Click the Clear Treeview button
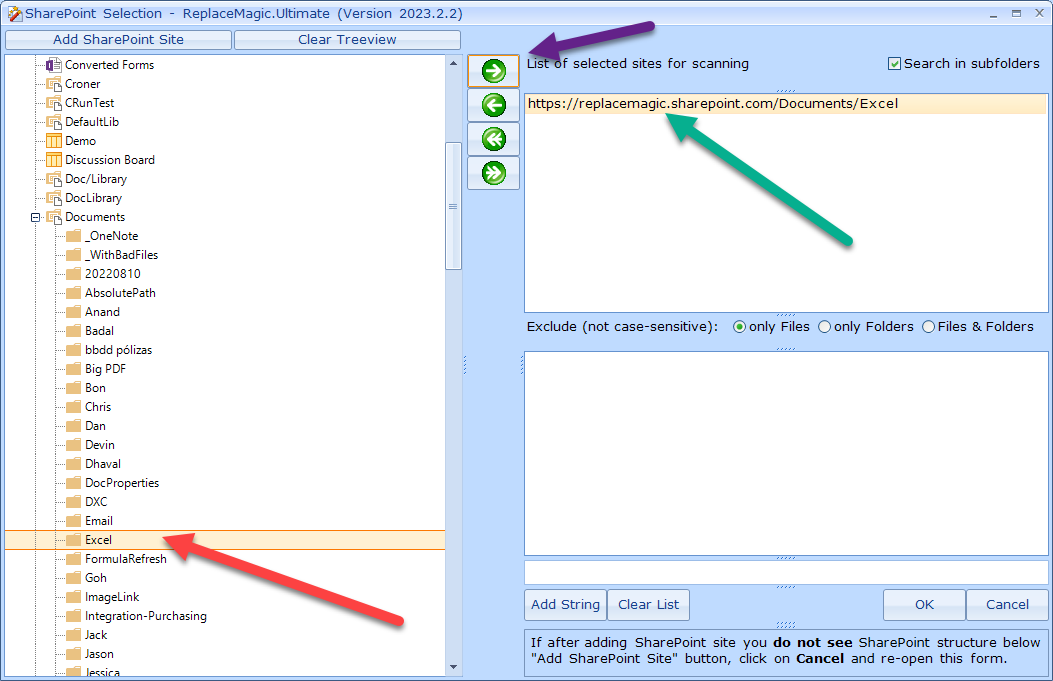 point(347,40)
